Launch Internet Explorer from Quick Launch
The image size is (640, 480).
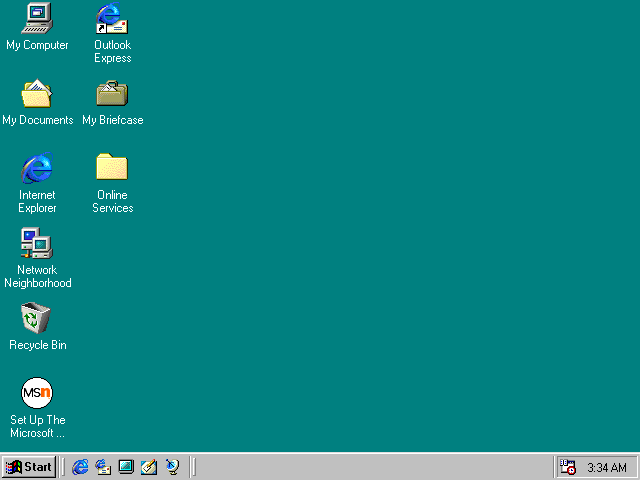(80, 467)
